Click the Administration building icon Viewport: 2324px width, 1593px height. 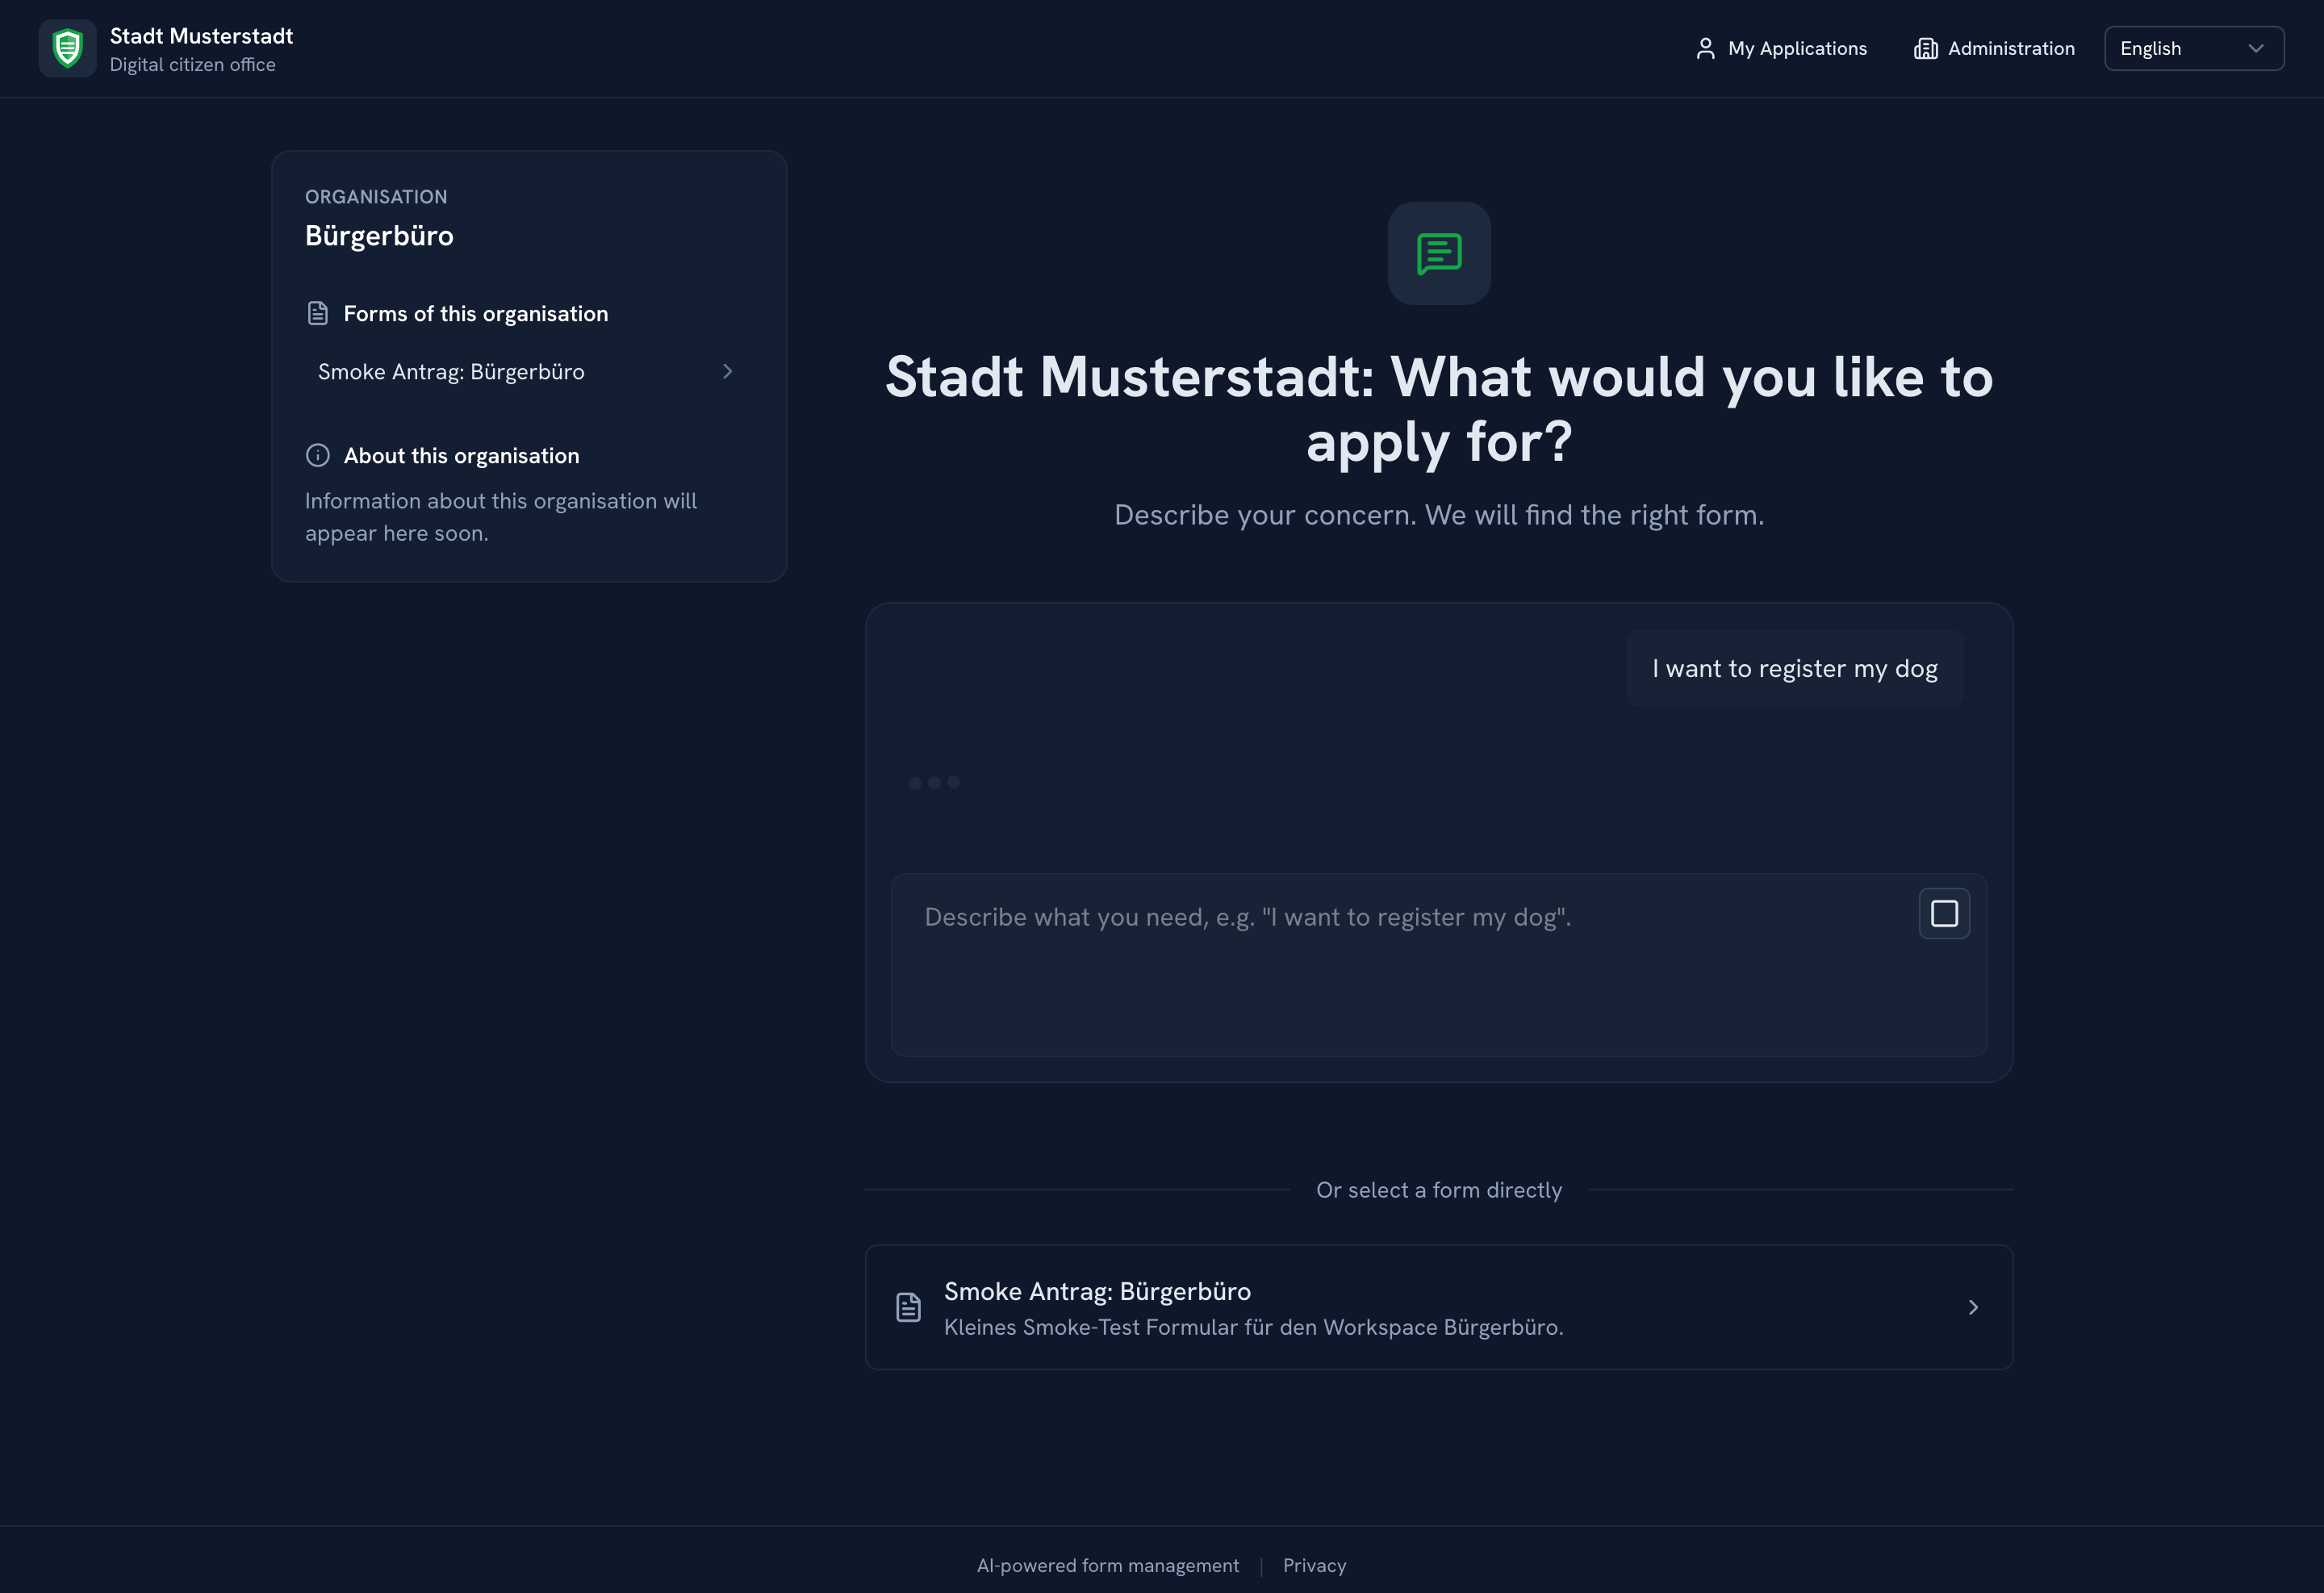point(1926,48)
